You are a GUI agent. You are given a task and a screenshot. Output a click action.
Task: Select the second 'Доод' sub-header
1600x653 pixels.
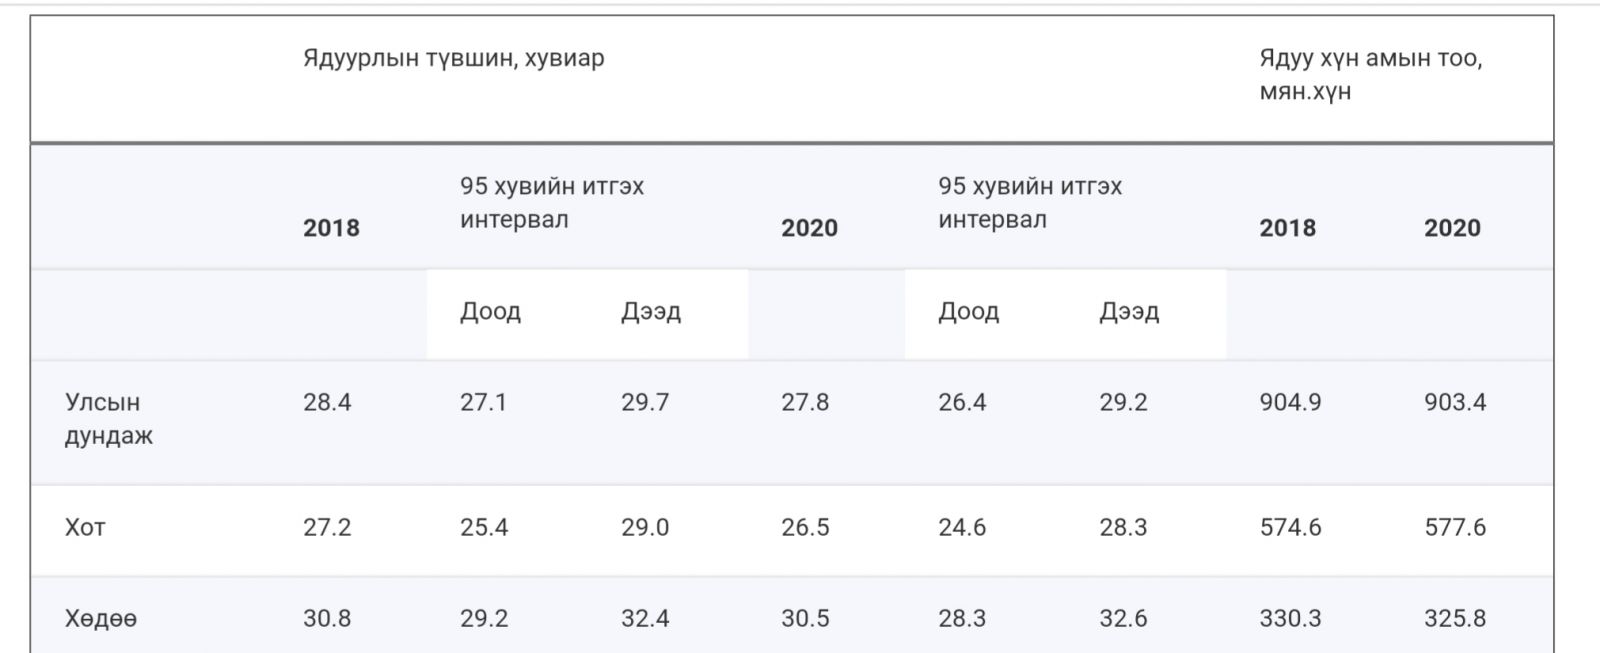tap(968, 312)
